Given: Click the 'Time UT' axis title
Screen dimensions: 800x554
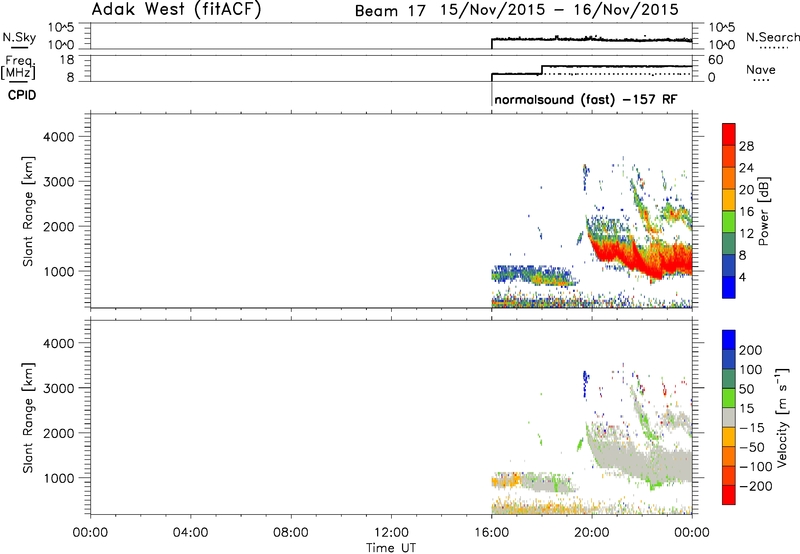Looking at the screenshot, I should [391, 548].
